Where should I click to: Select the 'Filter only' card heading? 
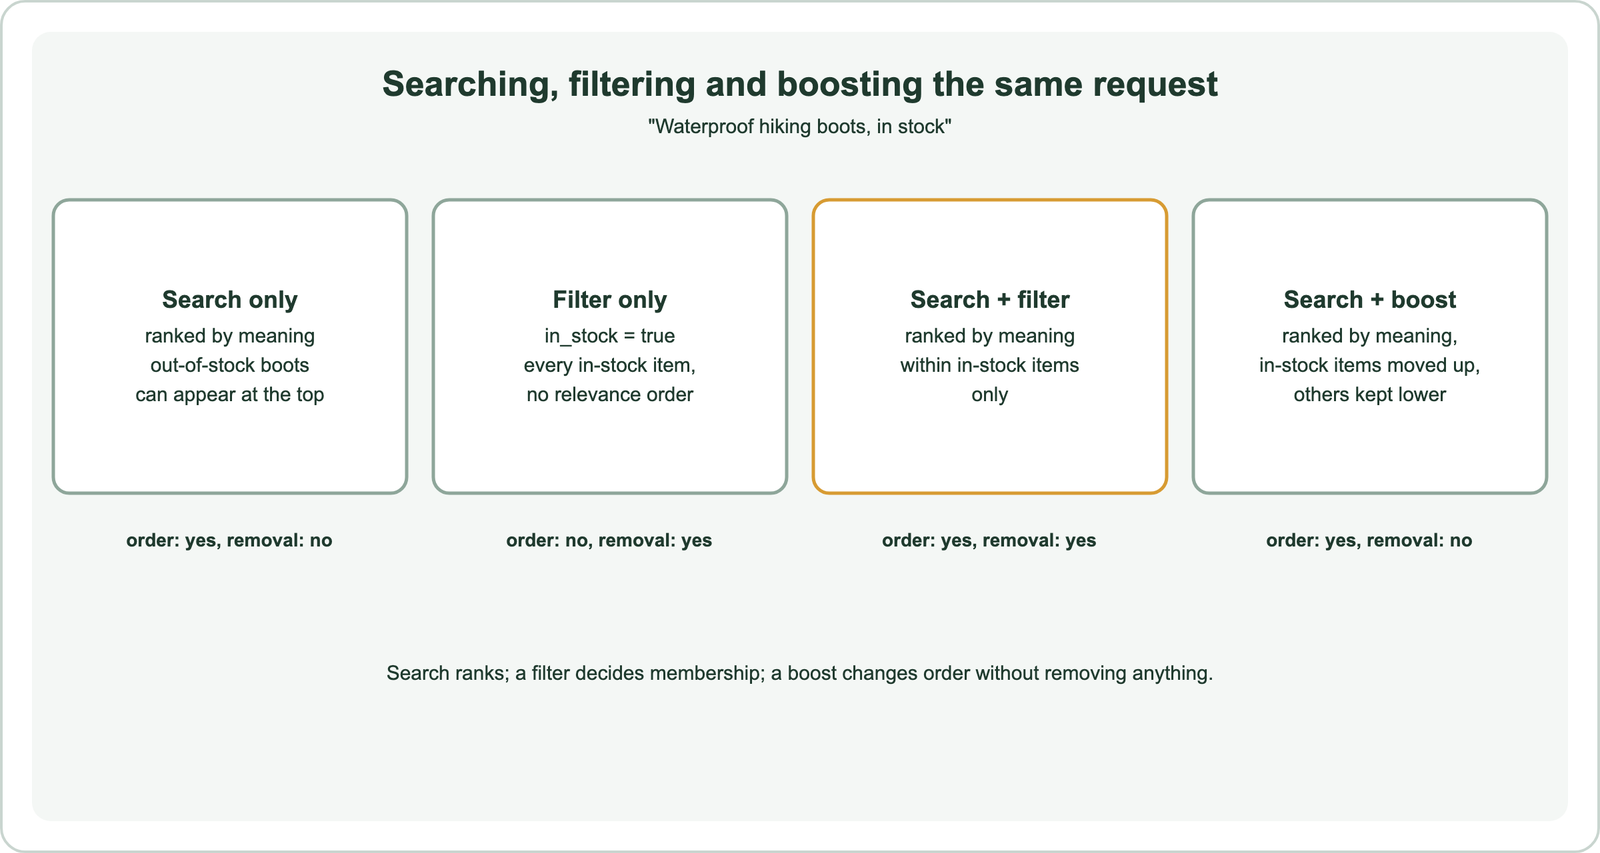coord(610,300)
